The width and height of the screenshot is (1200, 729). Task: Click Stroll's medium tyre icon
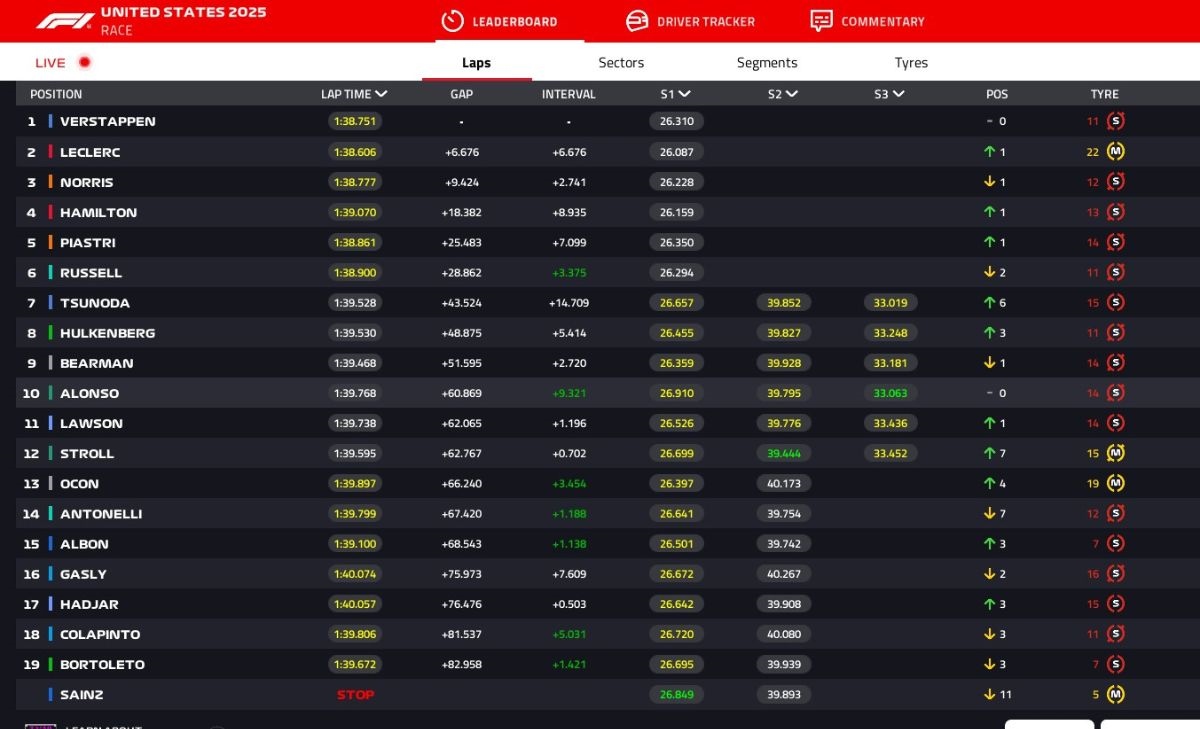click(1116, 453)
